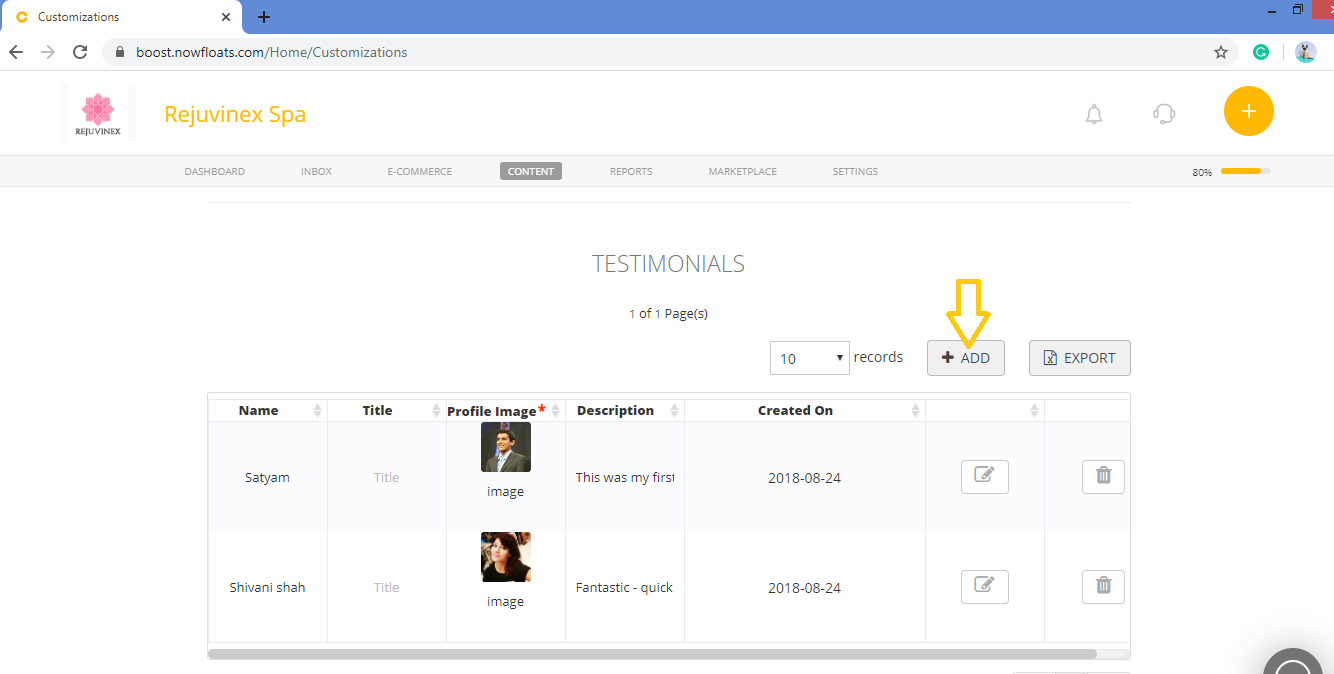Click the table horizontal scrollbar
Image resolution: width=1334 pixels, height=674 pixels.
click(652, 654)
